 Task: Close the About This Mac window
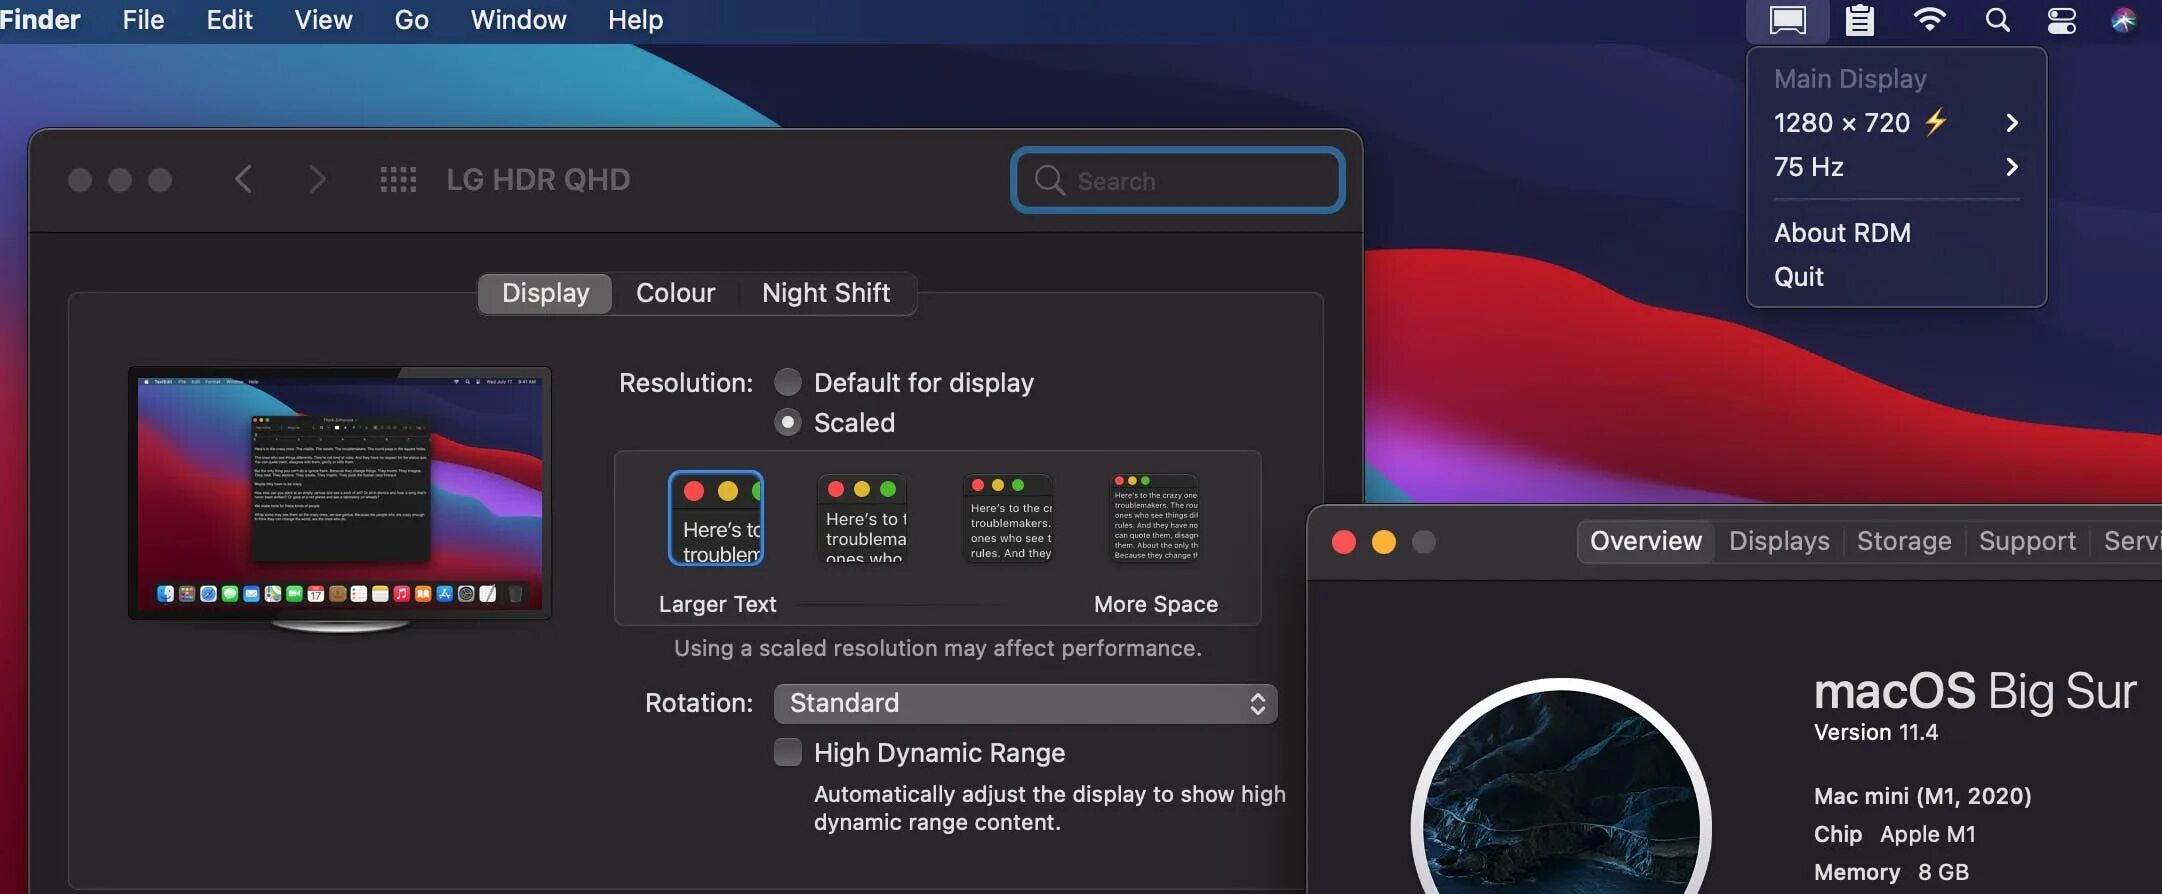click(1344, 541)
